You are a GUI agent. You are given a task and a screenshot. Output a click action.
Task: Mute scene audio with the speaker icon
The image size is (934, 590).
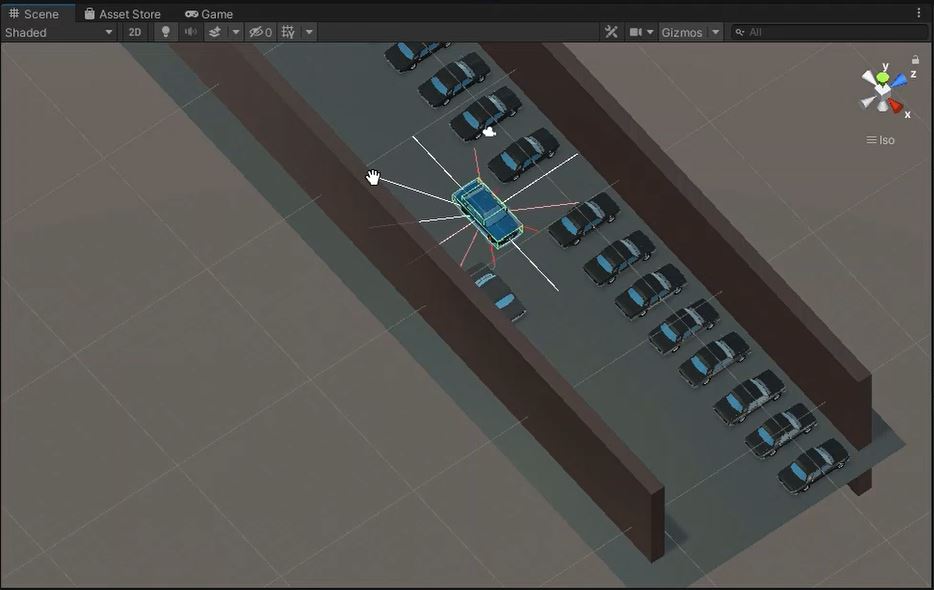[x=190, y=32]
